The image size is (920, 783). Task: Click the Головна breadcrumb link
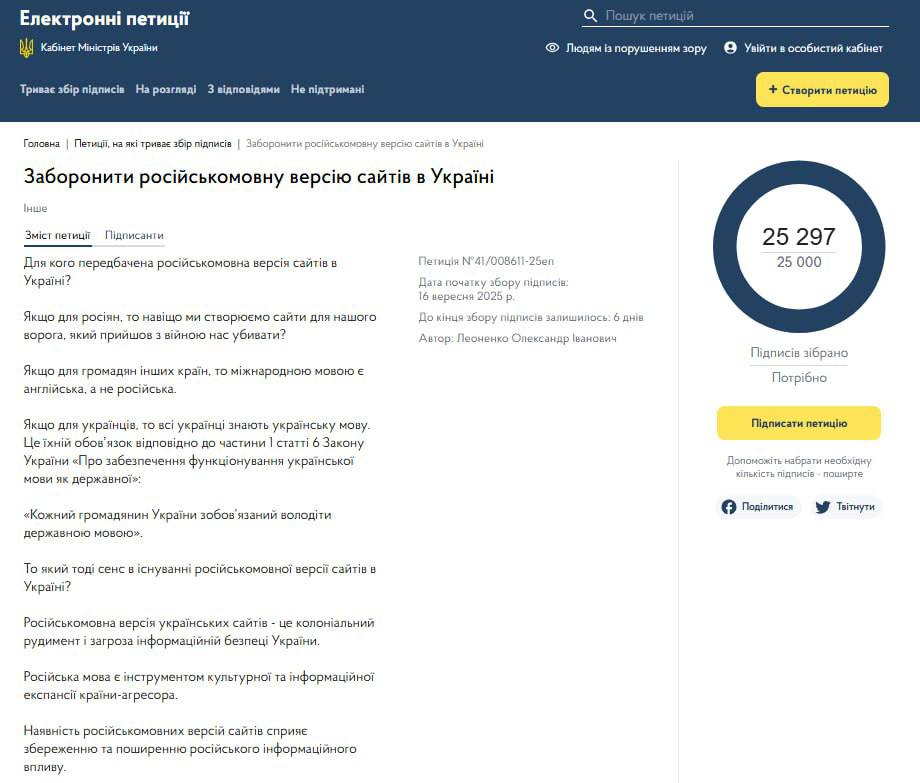(42, 144)
